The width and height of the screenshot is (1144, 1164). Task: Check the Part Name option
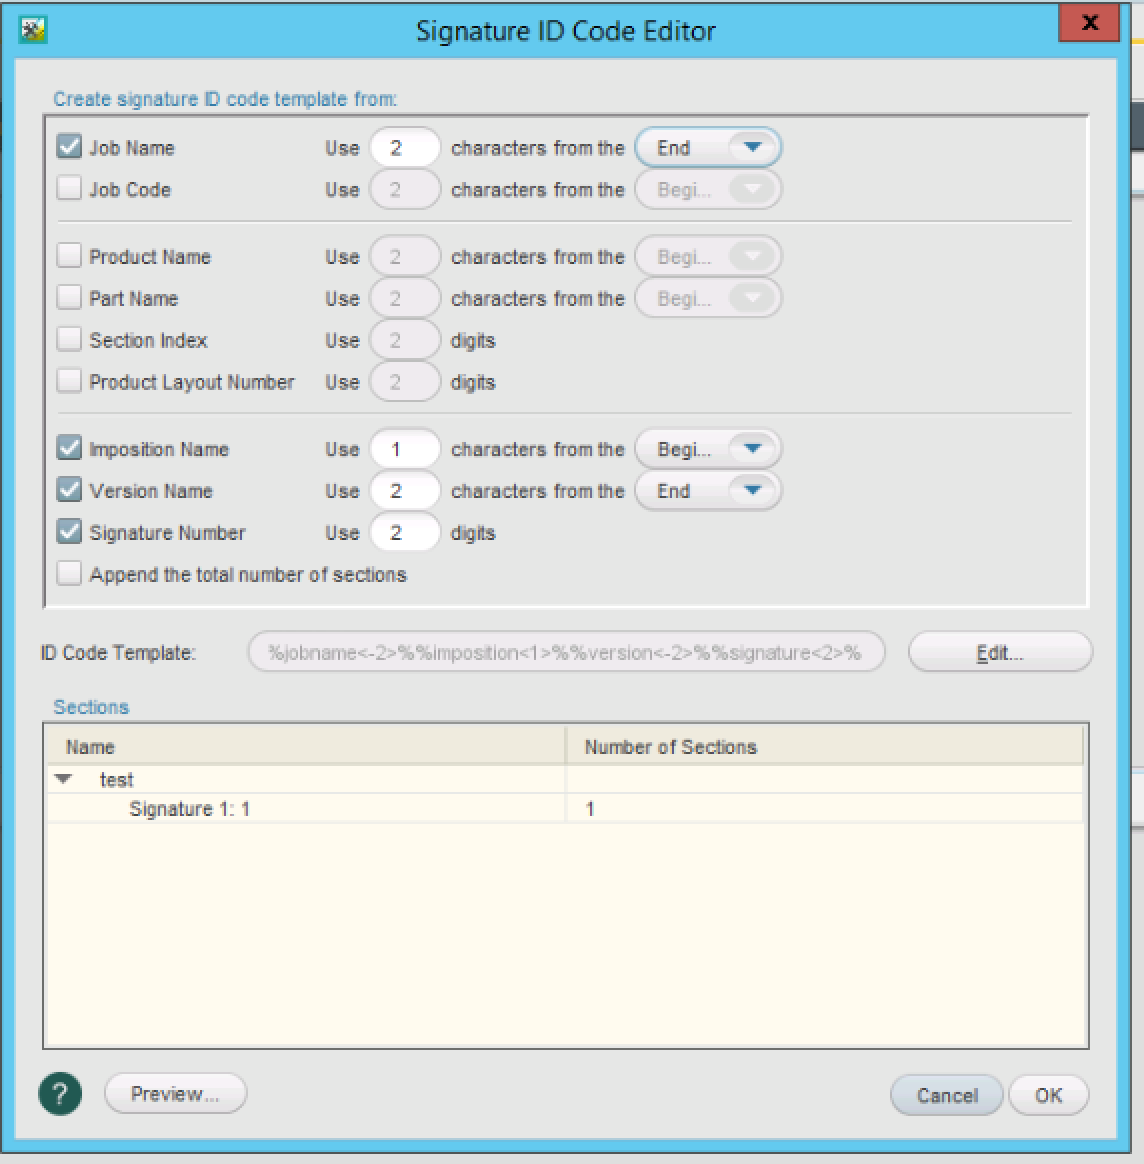tap(69, 298)
